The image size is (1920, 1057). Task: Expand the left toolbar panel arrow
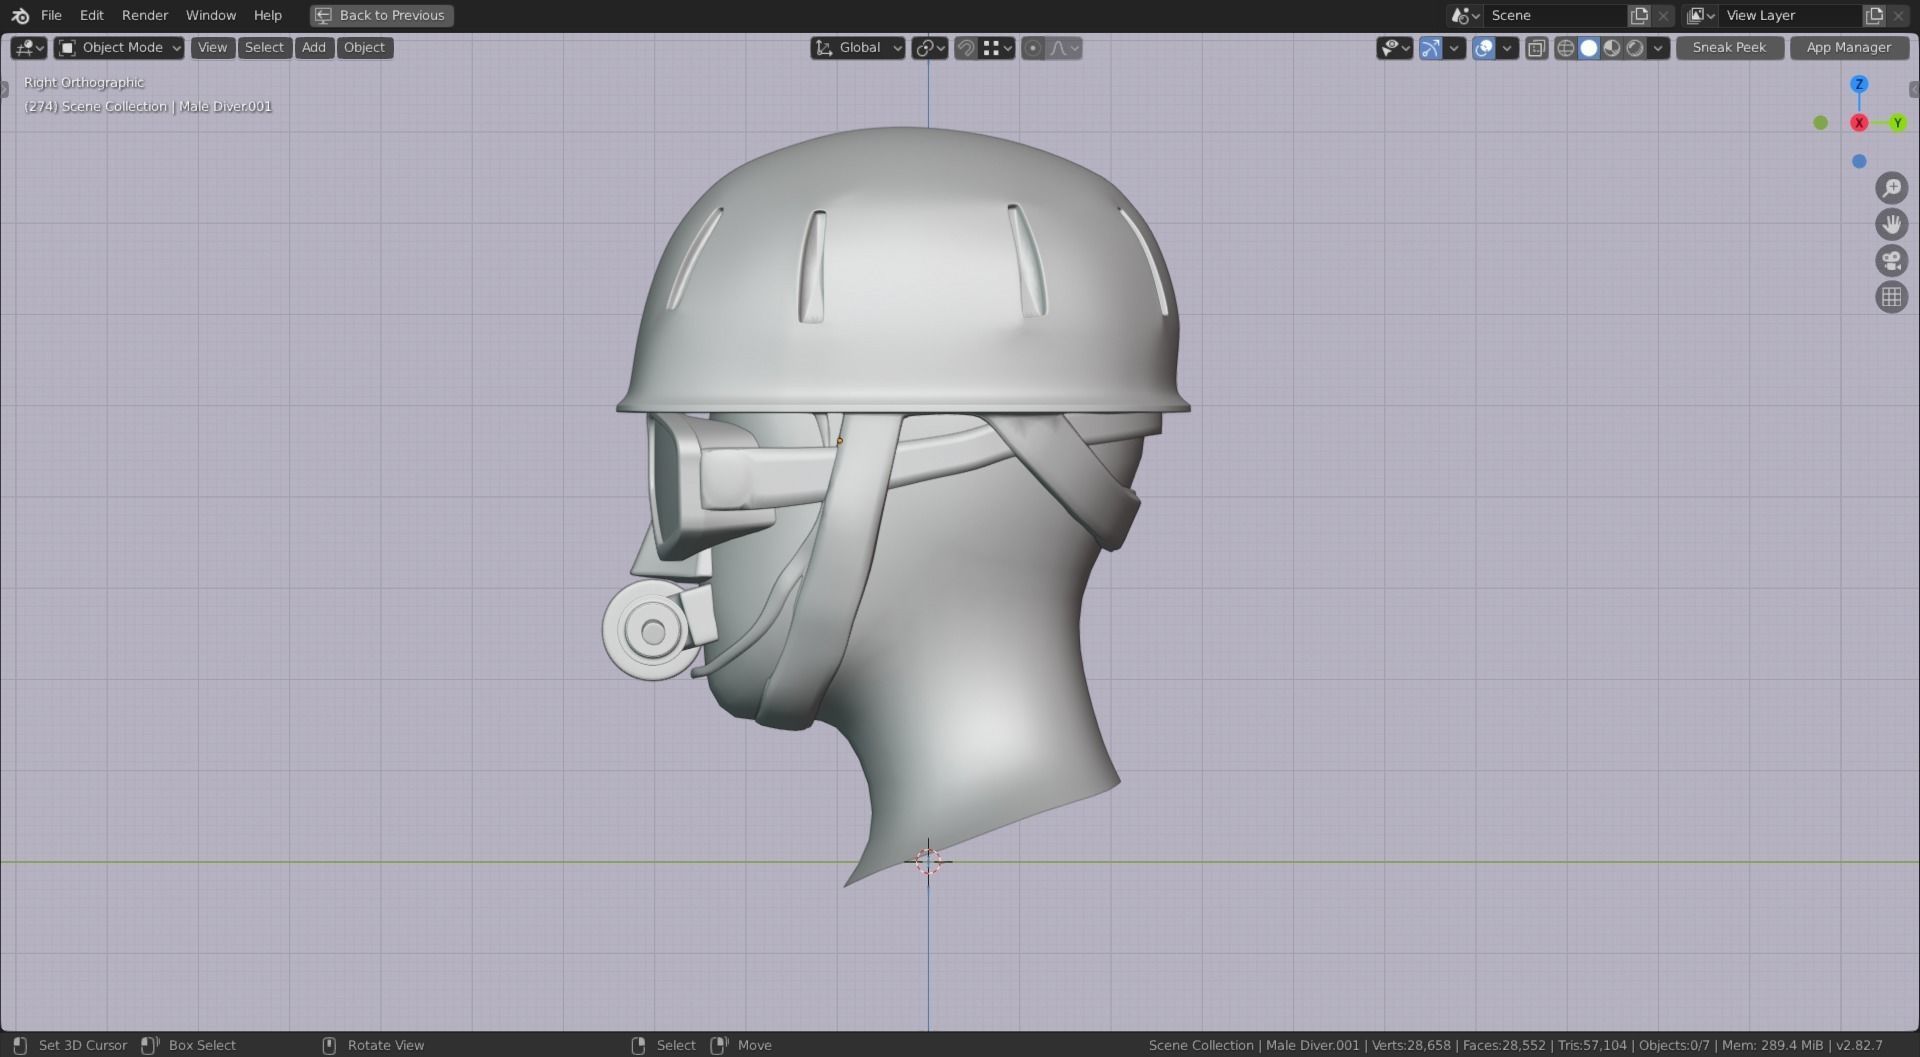coord(4,89)
